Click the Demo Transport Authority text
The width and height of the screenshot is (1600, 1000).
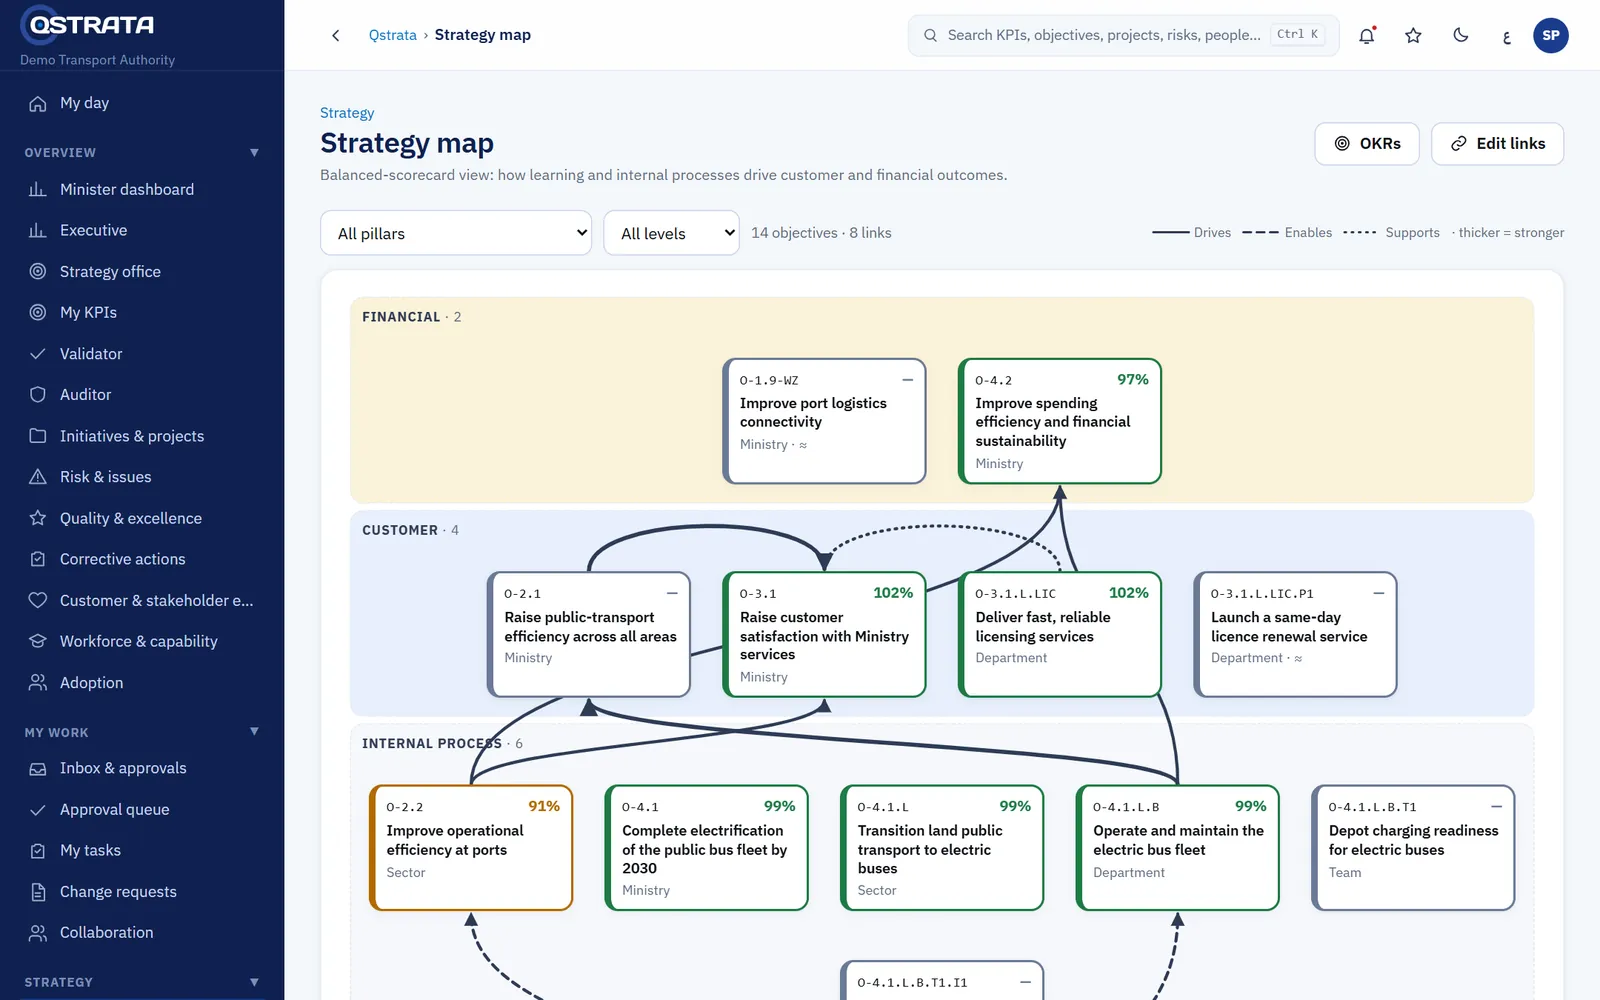click(x=97, y=60)
